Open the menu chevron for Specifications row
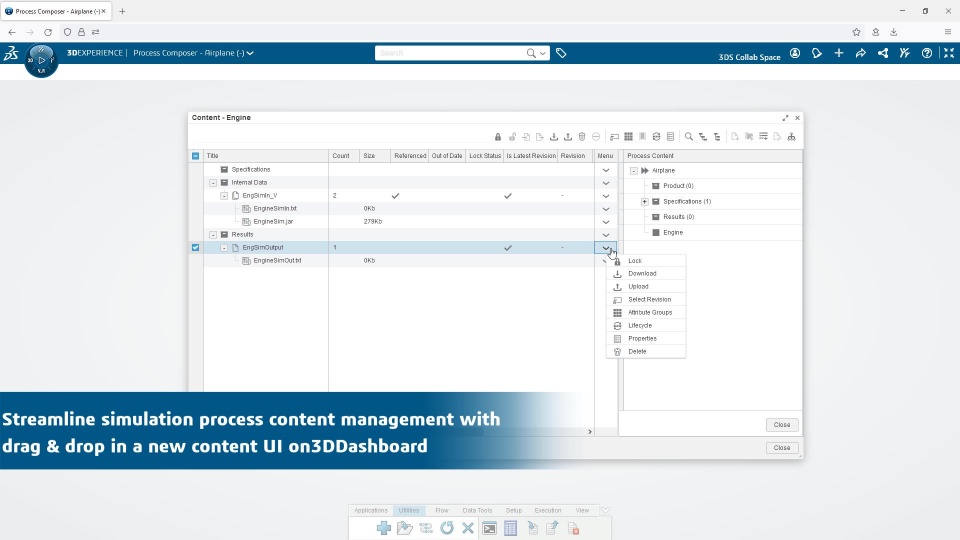The height and width of the screenshot is (540, 960). pos(606,170)
